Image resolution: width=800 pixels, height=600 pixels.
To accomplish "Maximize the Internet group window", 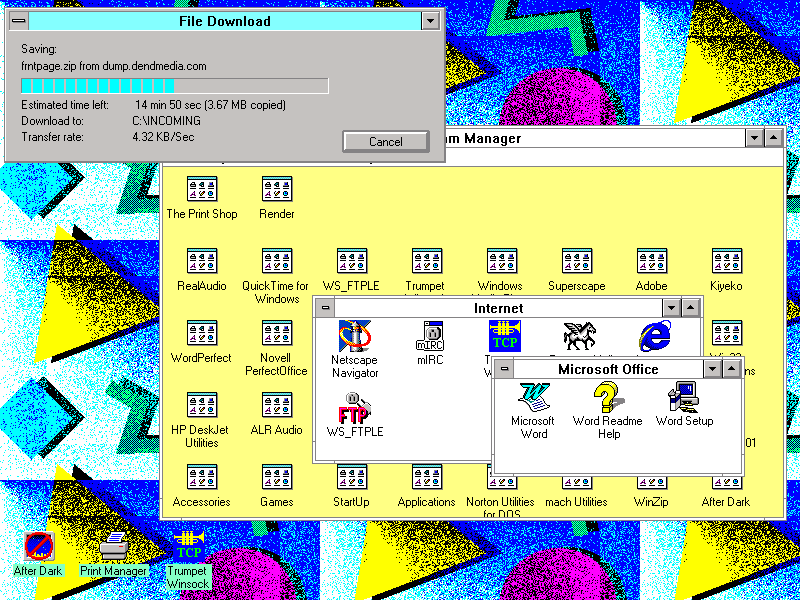I will click(690, 308).
